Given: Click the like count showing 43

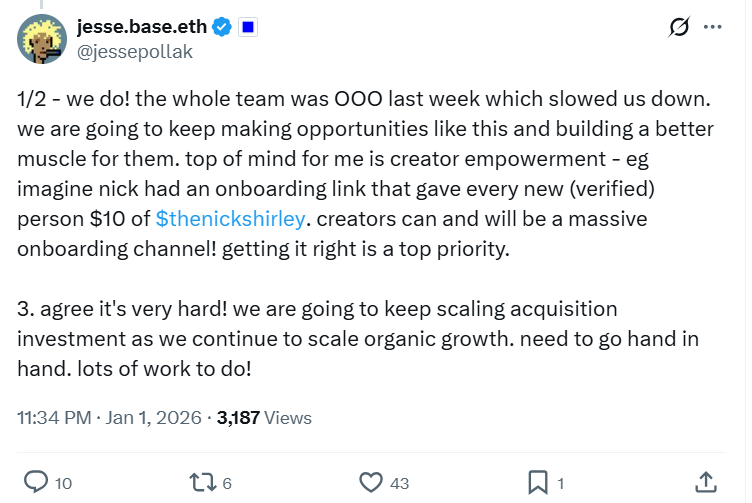Looking at the screenshot, I should [x=399, y=484].
